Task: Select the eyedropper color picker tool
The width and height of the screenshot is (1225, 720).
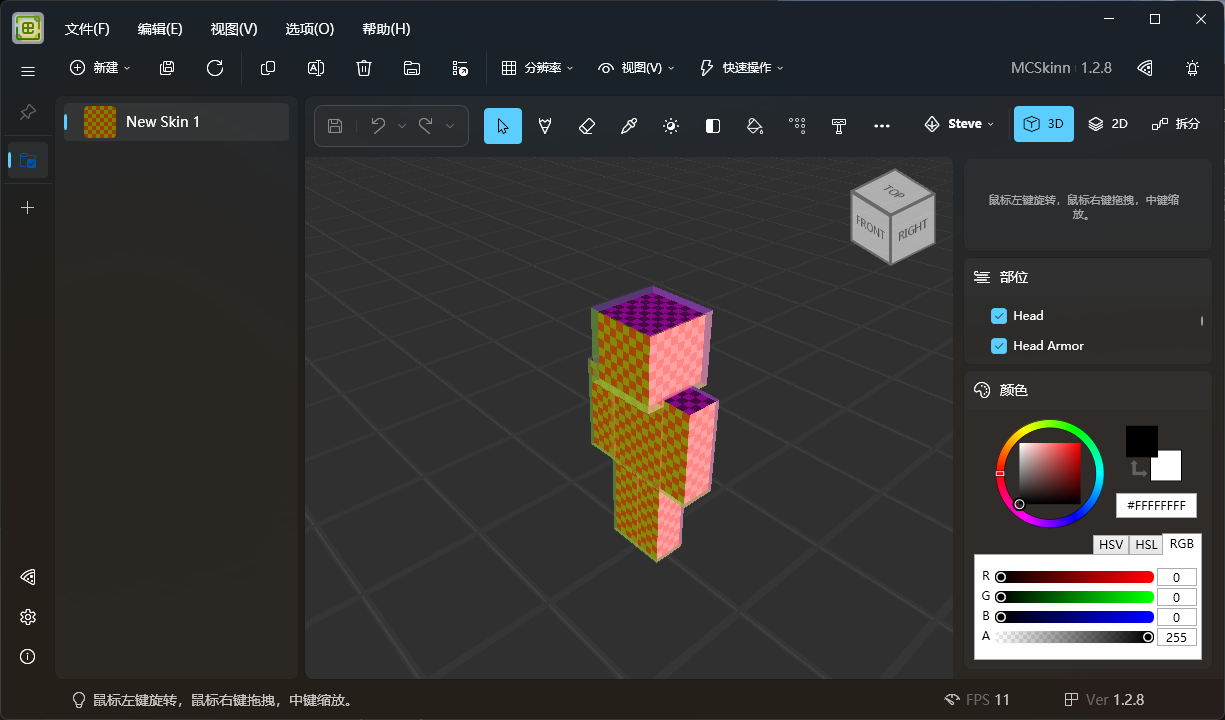Action: point(629,125)
